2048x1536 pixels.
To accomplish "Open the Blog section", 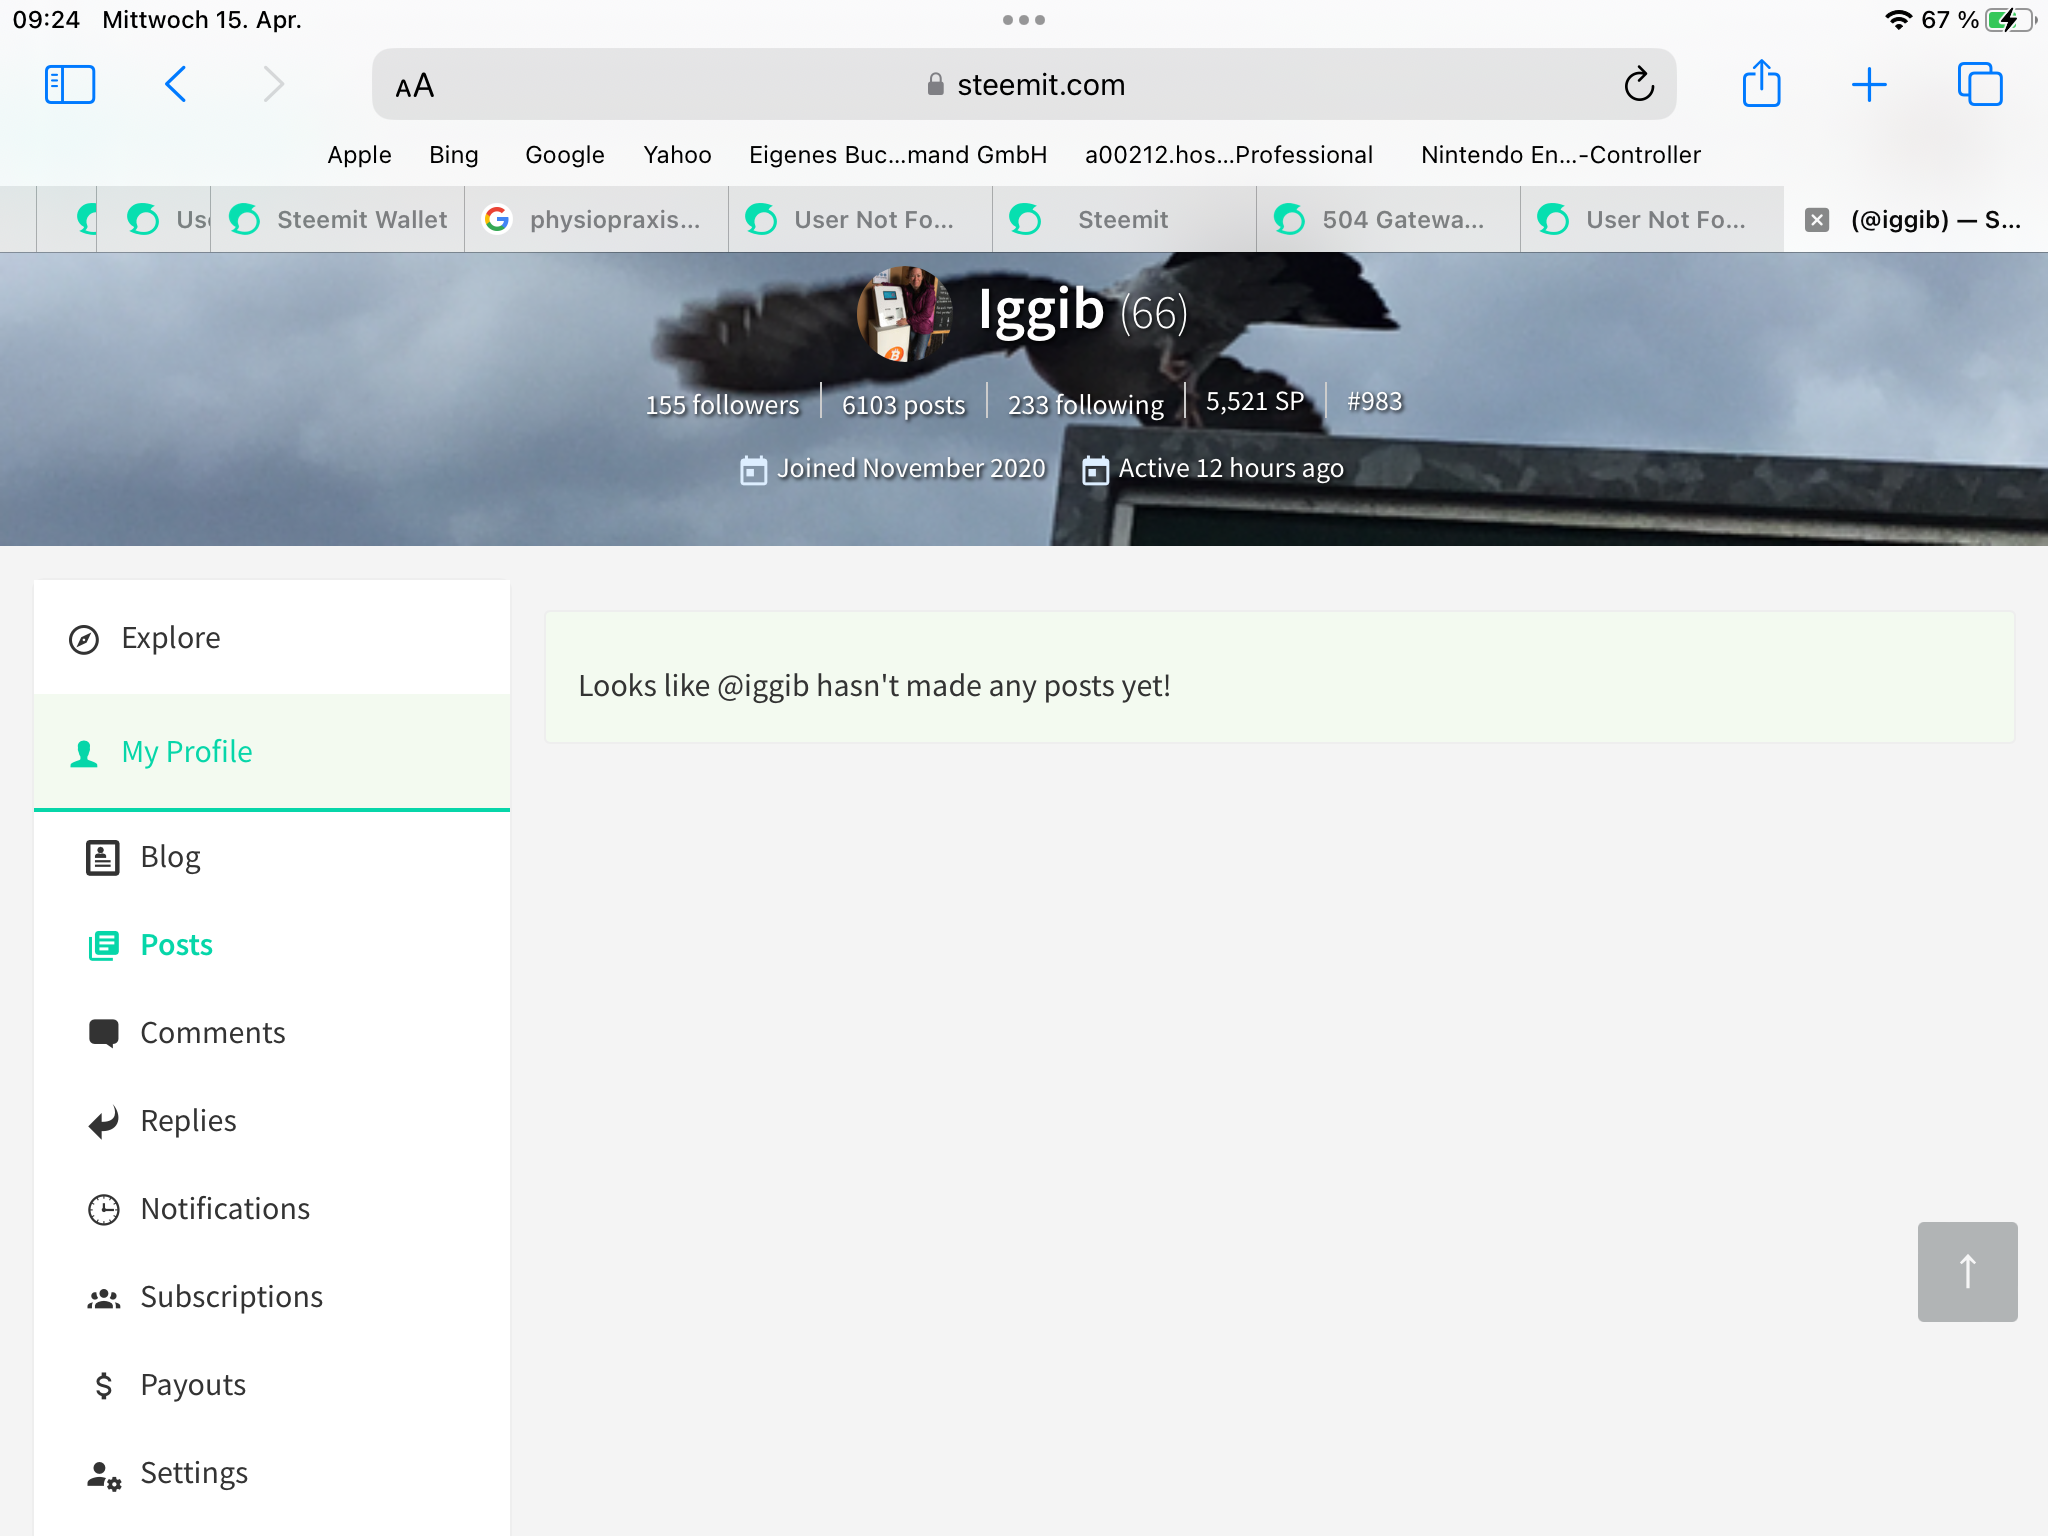I will (x=170, y=857).
